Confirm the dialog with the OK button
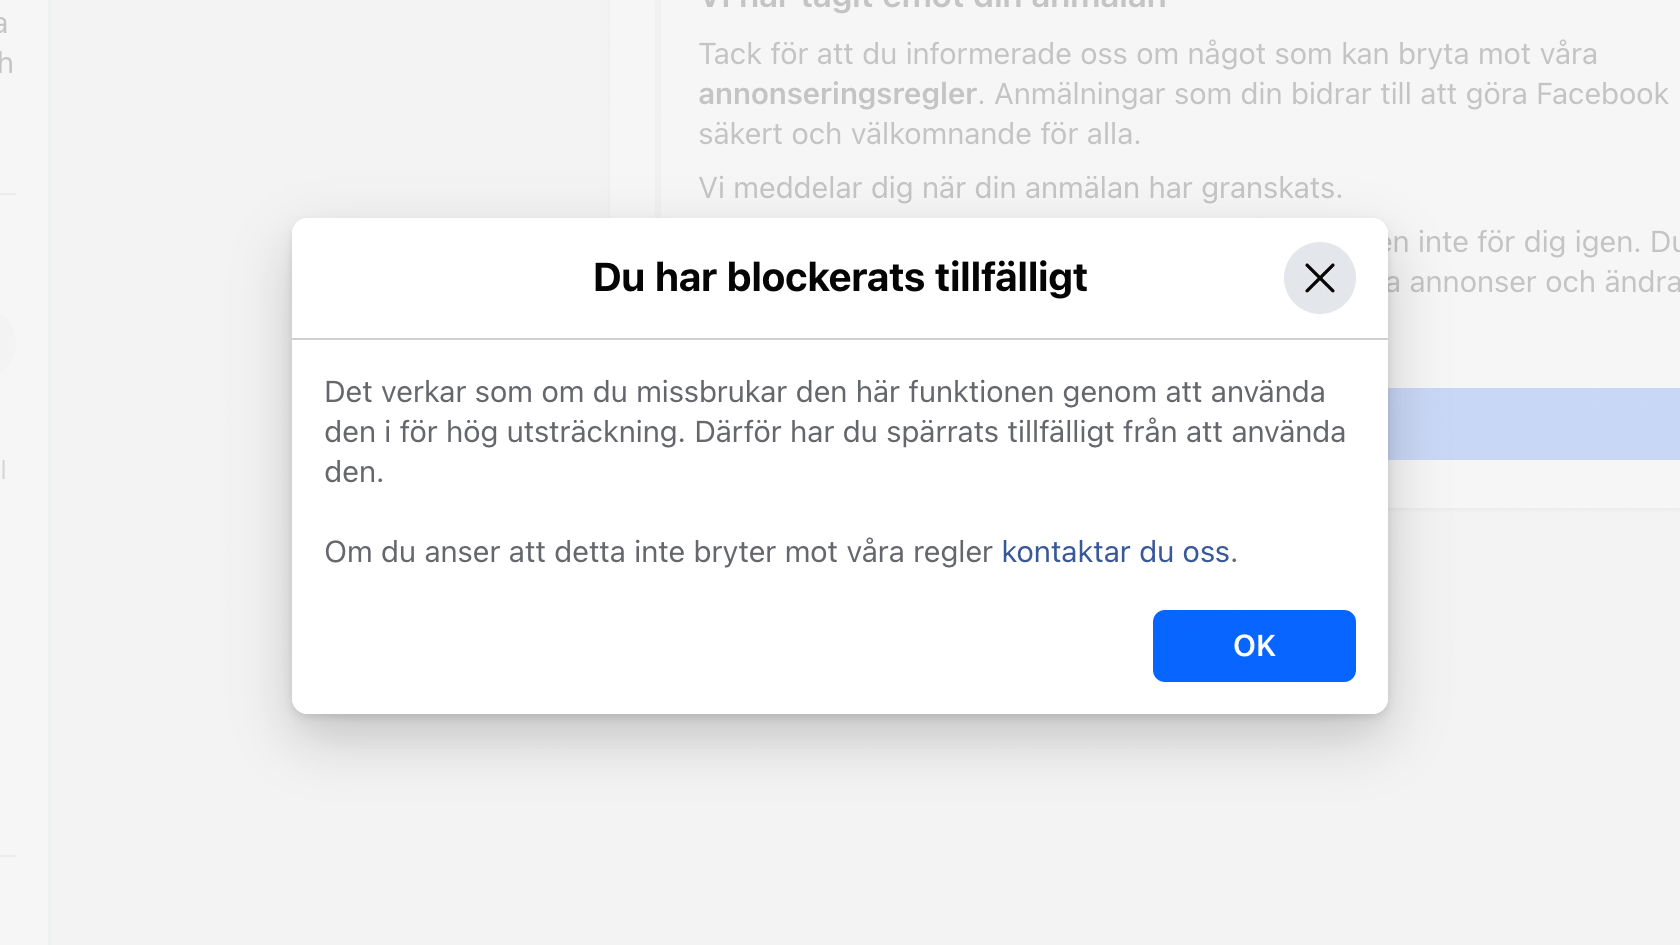Image resolution: width=1680 pixels, height=945 pixels. [1254, 646]
